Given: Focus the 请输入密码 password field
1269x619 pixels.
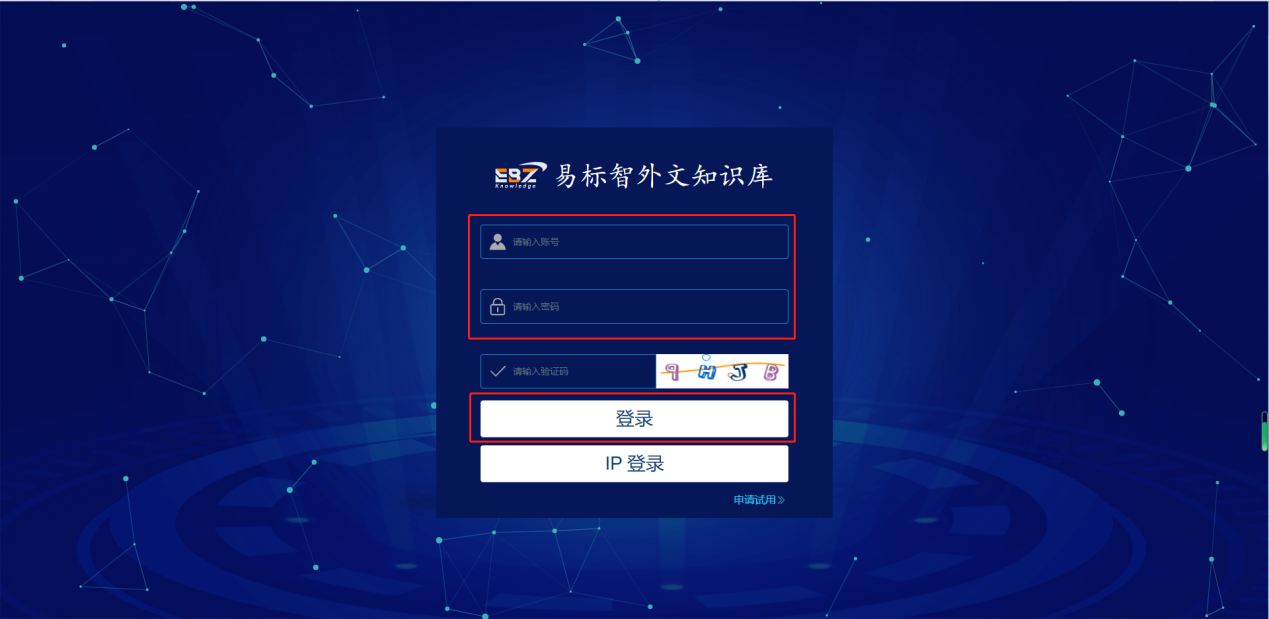Looking at the screenshot, I should (634, 307).
